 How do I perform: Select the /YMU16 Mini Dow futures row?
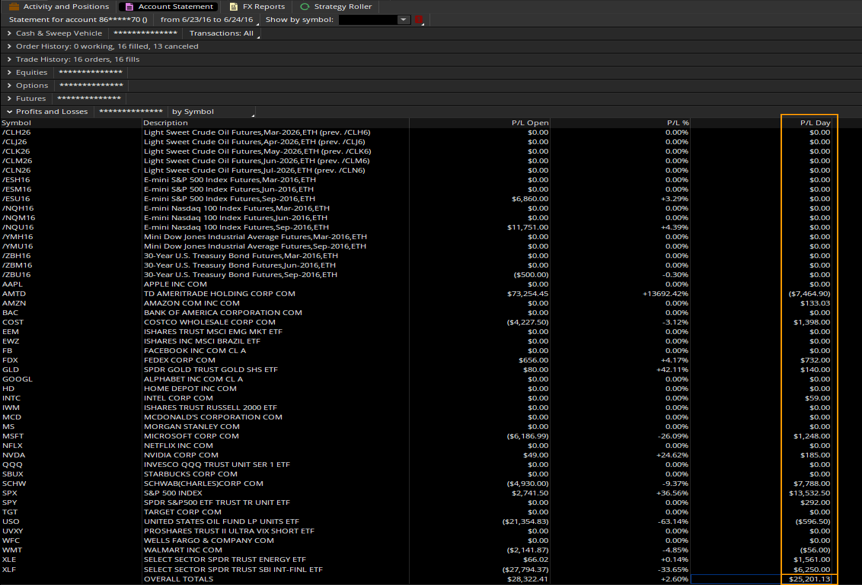(x=431, y=246)
